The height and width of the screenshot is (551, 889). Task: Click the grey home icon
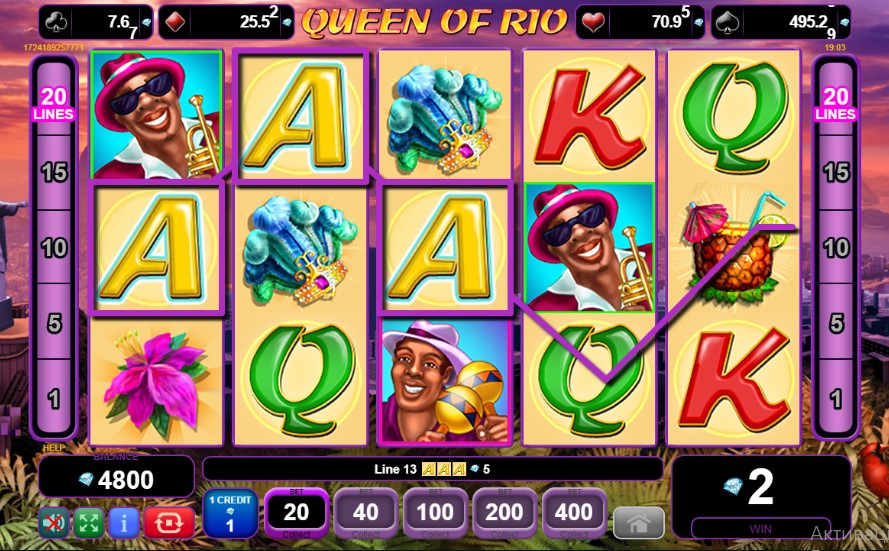638,523
